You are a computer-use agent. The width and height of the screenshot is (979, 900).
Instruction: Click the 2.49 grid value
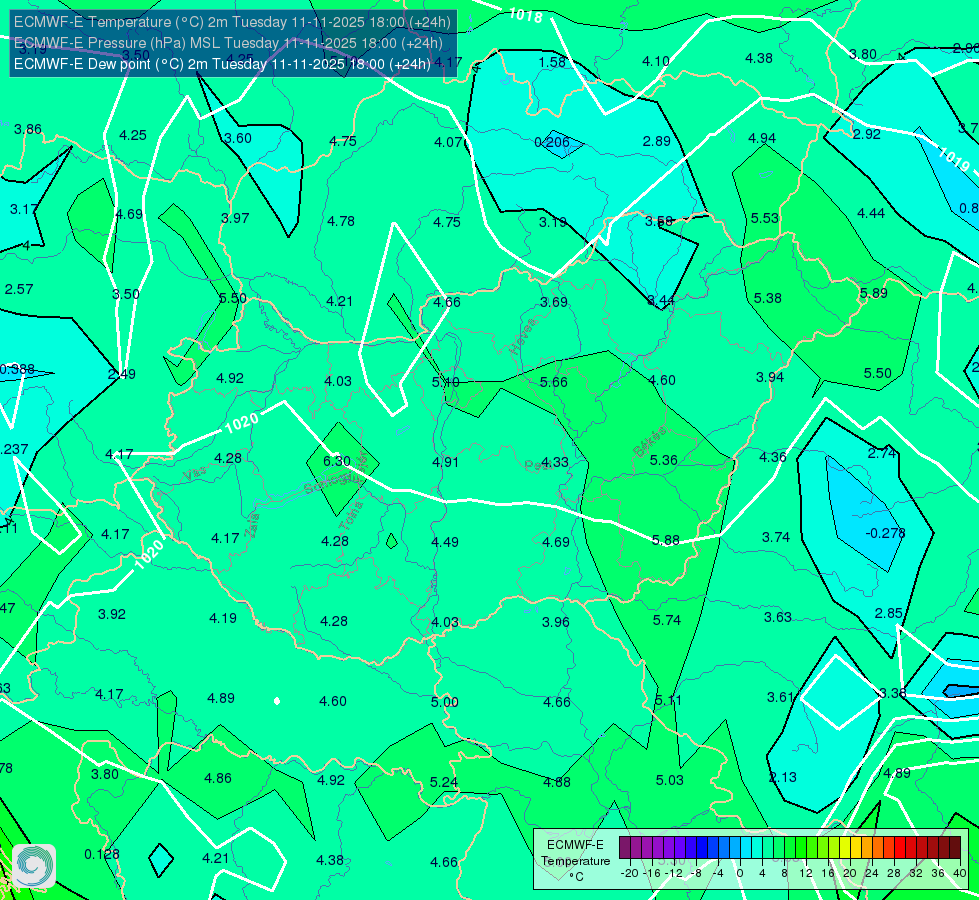click(122, 374)
